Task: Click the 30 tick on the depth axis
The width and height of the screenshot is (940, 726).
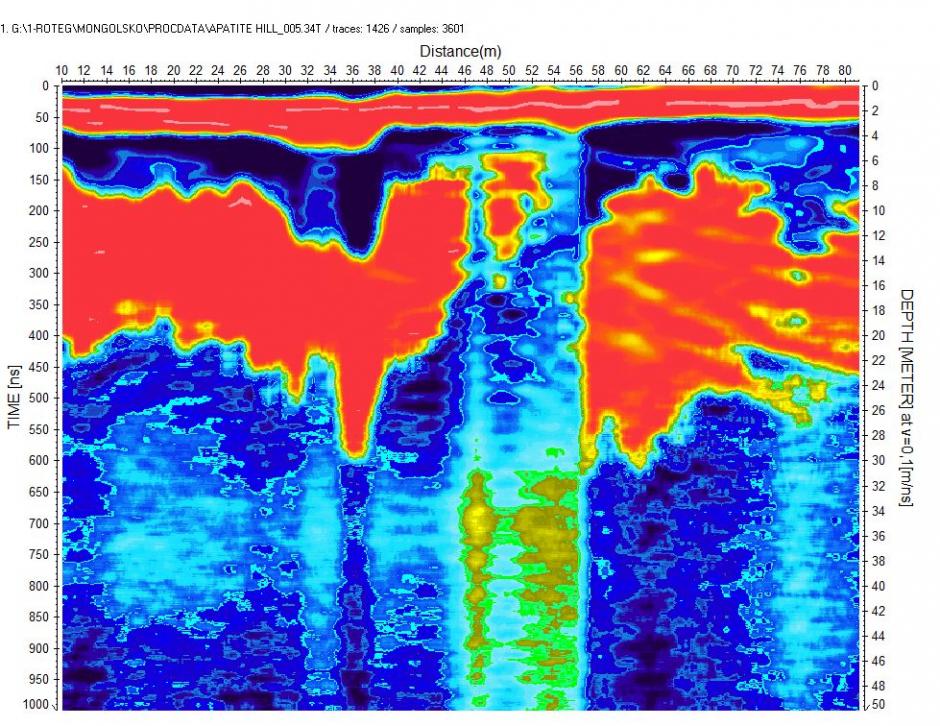Action: (x=875, y=461)
